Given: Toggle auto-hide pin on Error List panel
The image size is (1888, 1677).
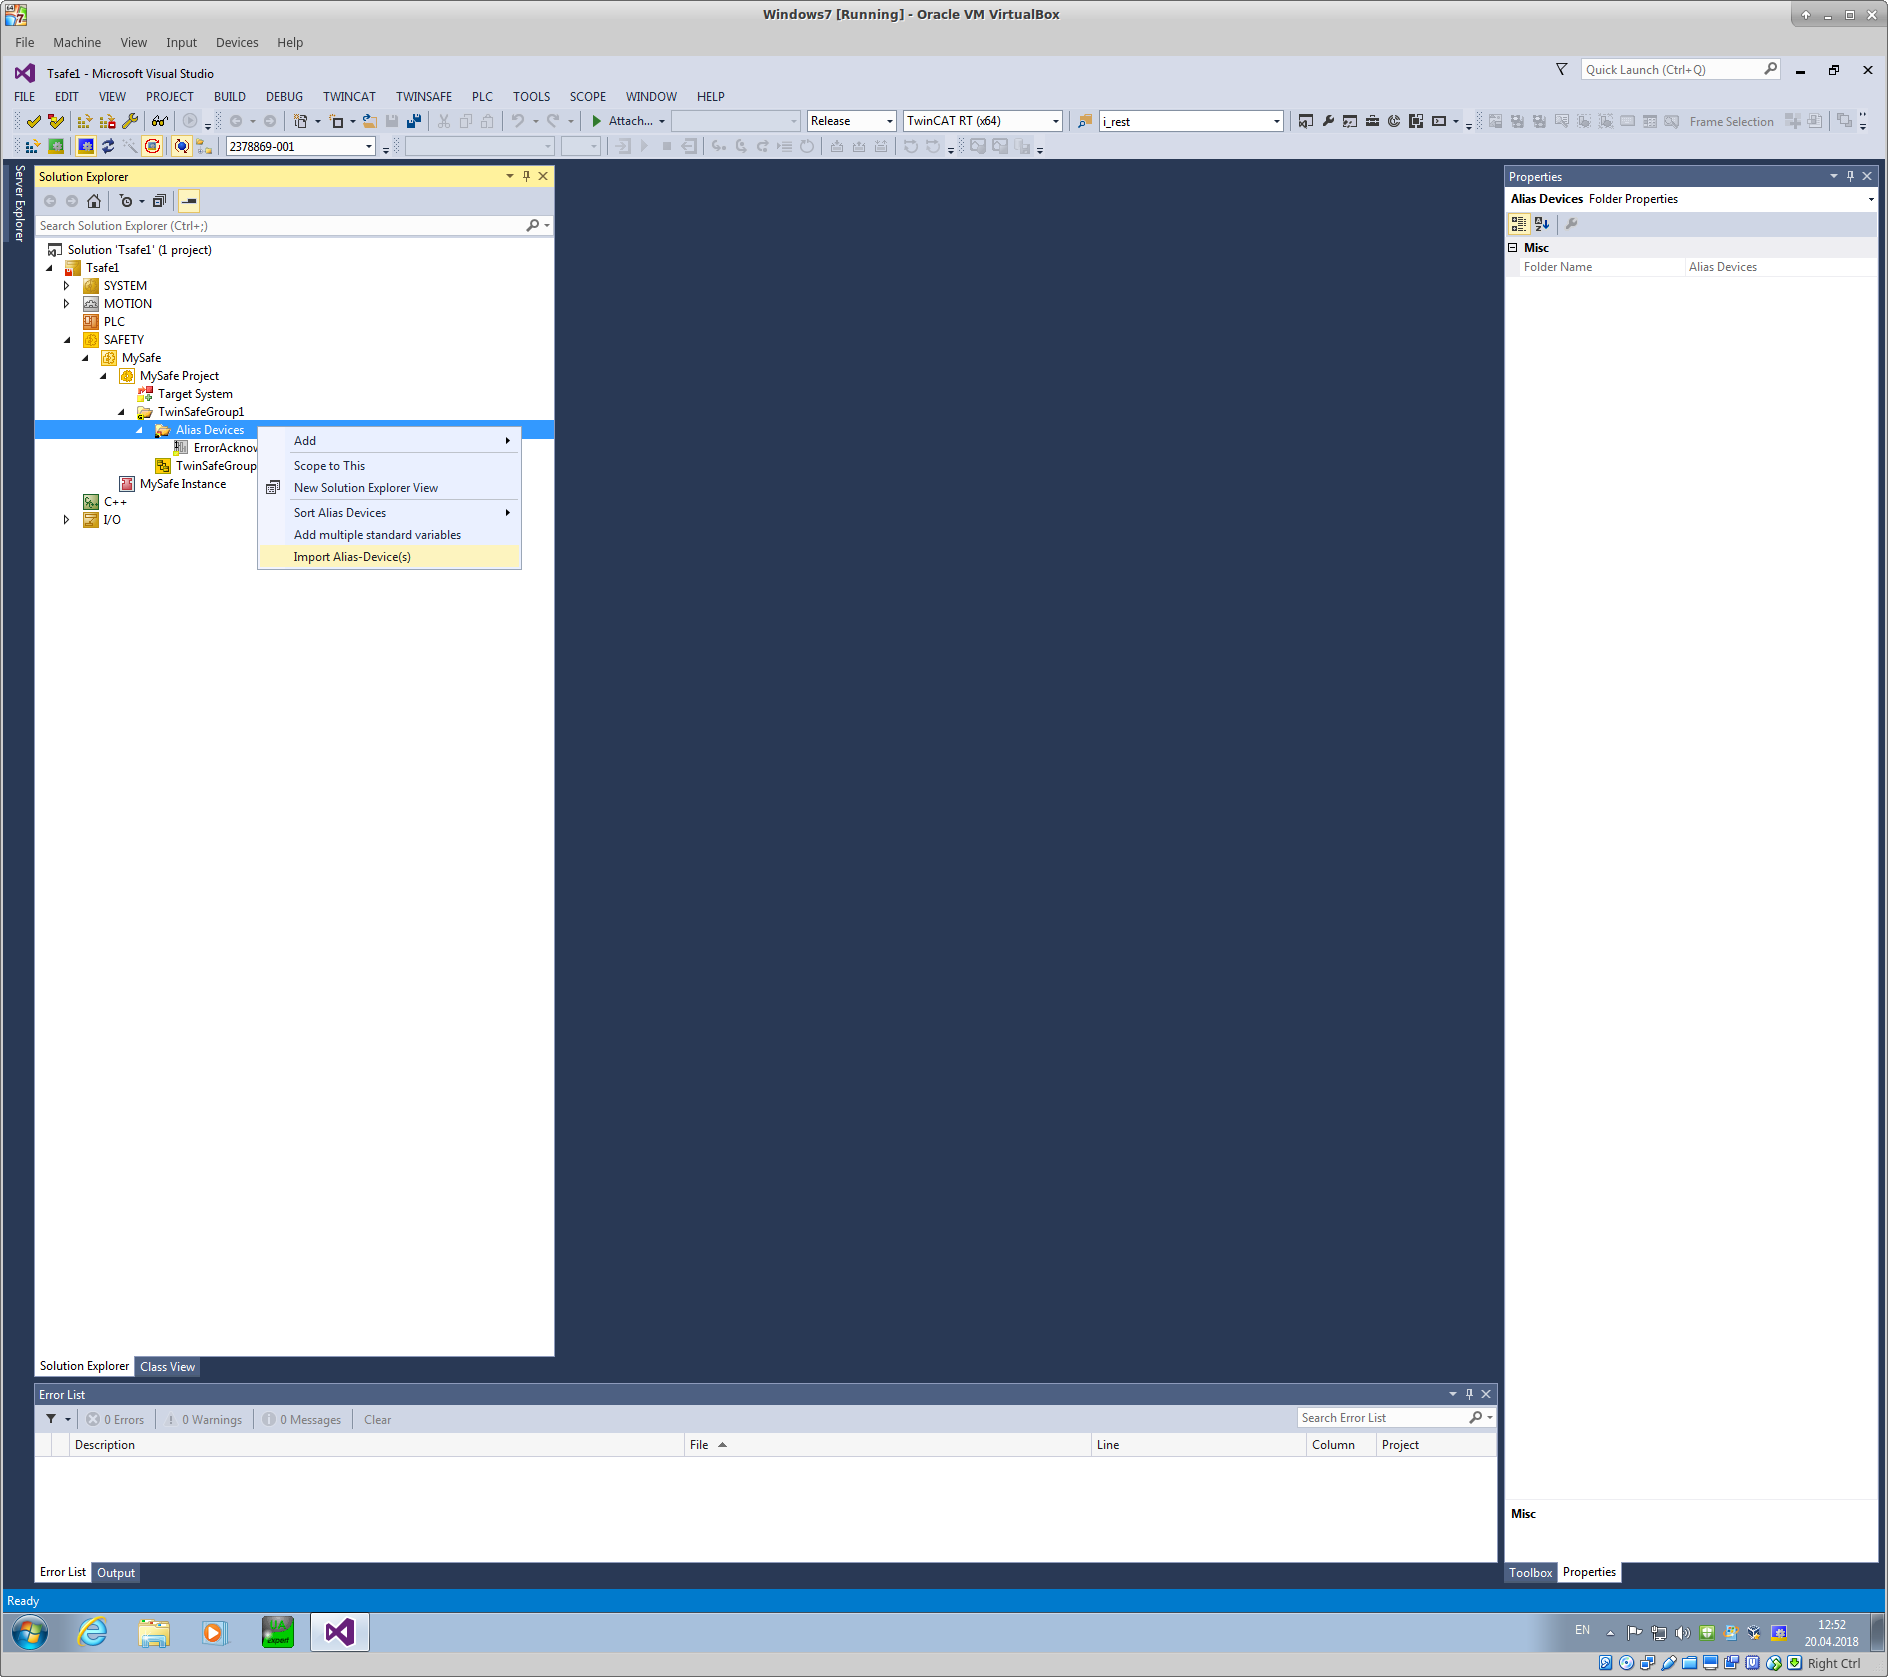Looking at the screenshot, I should point(1469,1394).
